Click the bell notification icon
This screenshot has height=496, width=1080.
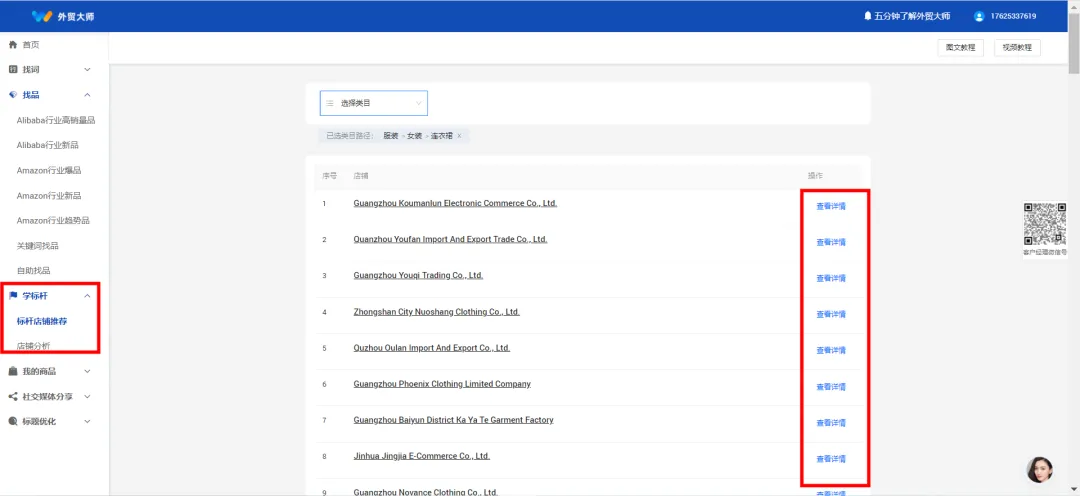(x=868, y=16)
